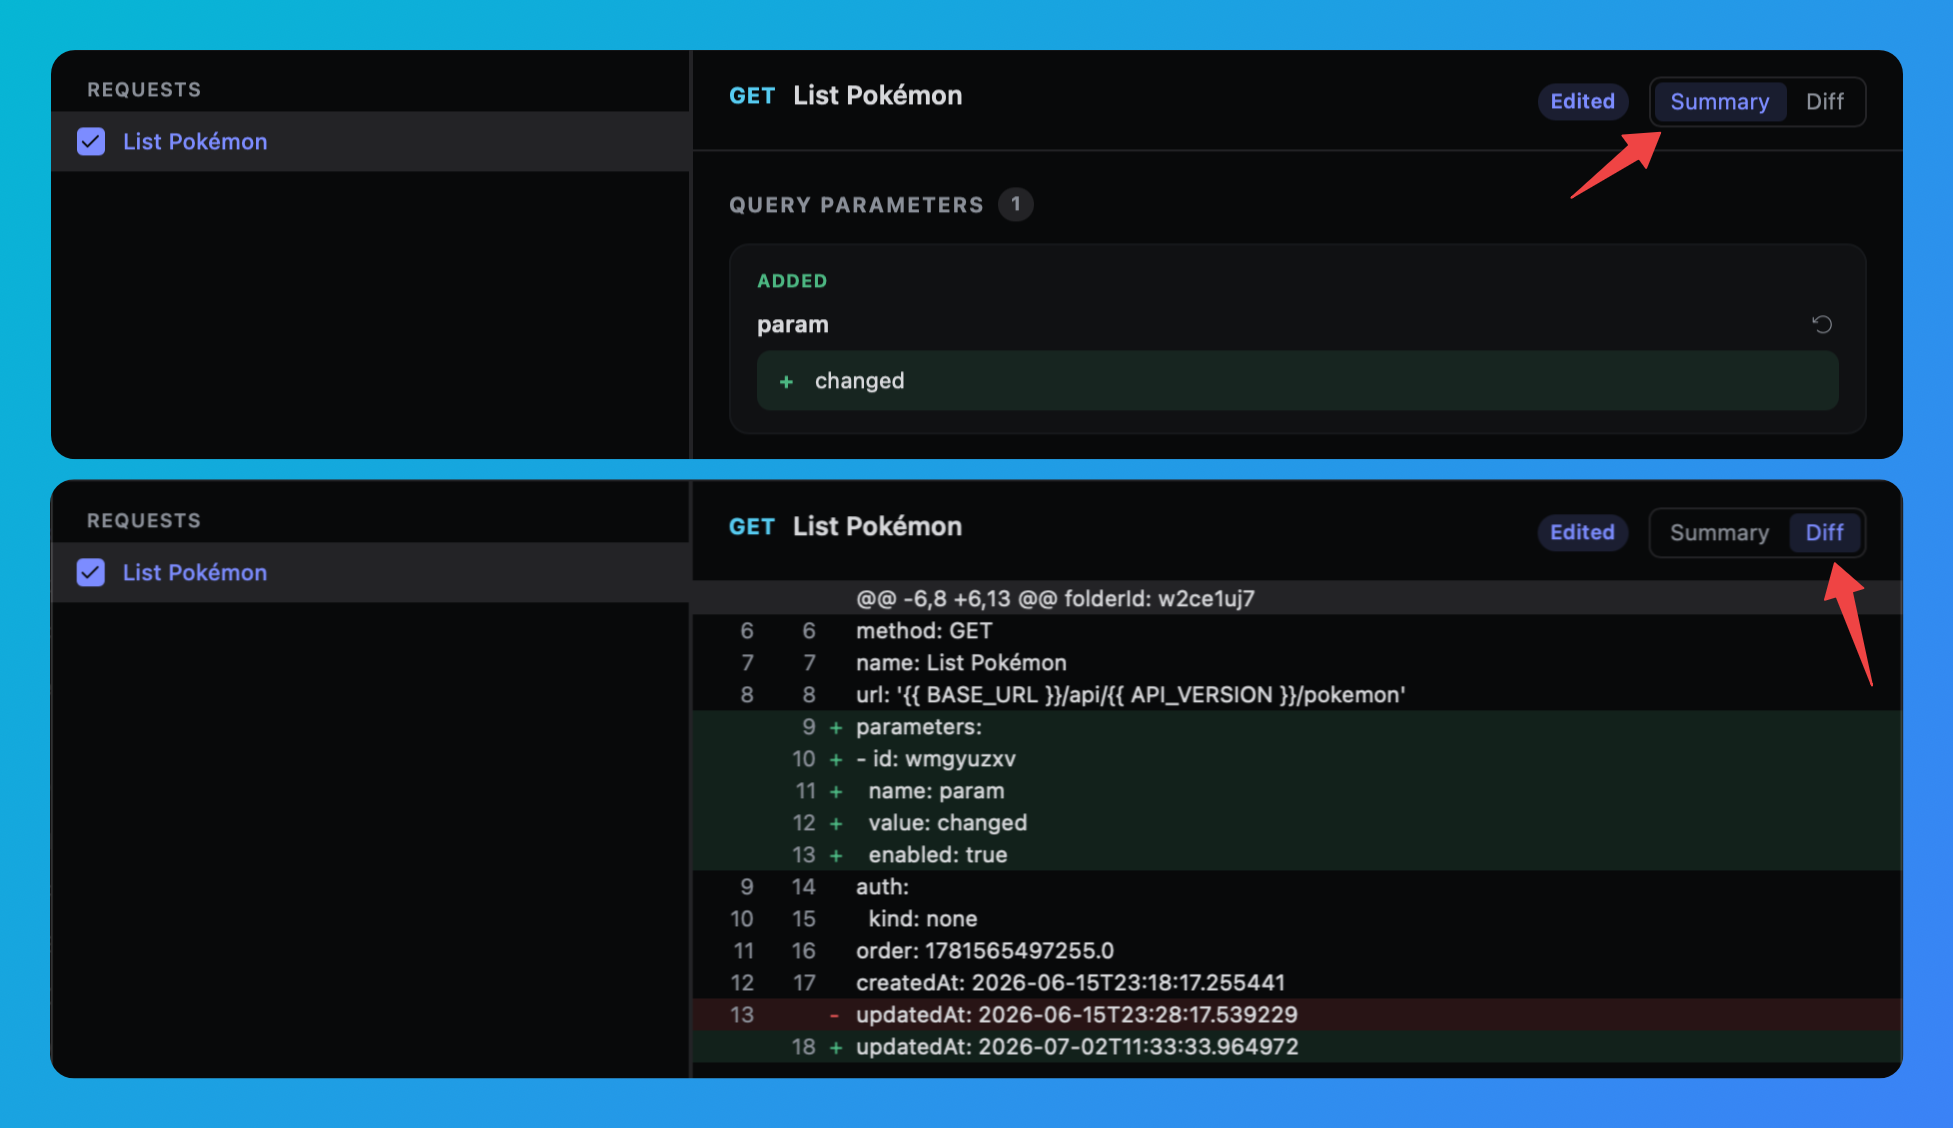Click the plus marker on line 18 updatedAt
This screenshot has width=1953, height=1128.
click(836, 1047)
